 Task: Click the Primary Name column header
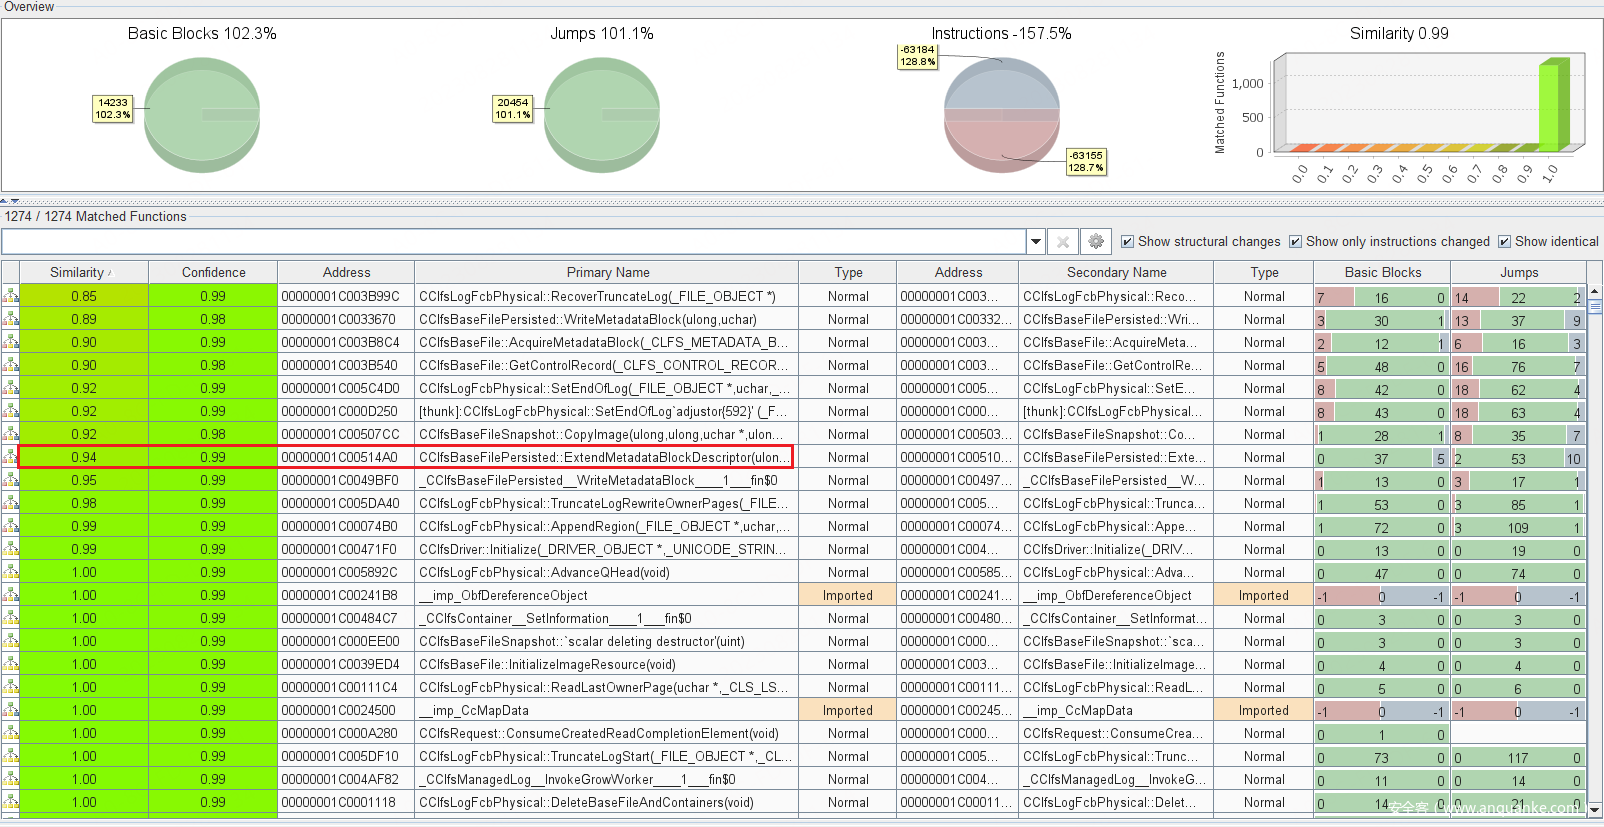click(607, 272)
